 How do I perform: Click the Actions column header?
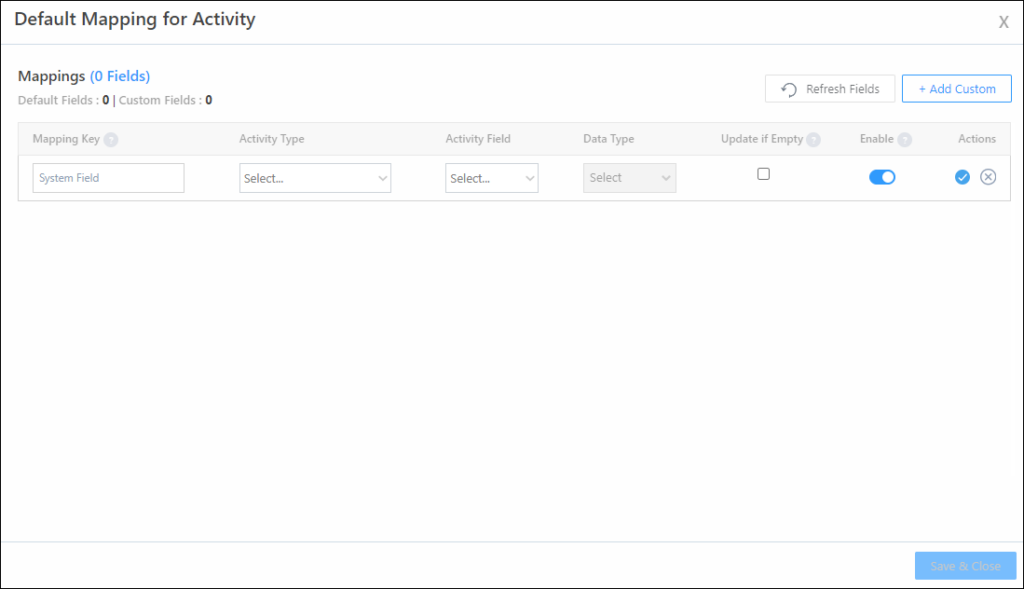[x=977, y=139]
